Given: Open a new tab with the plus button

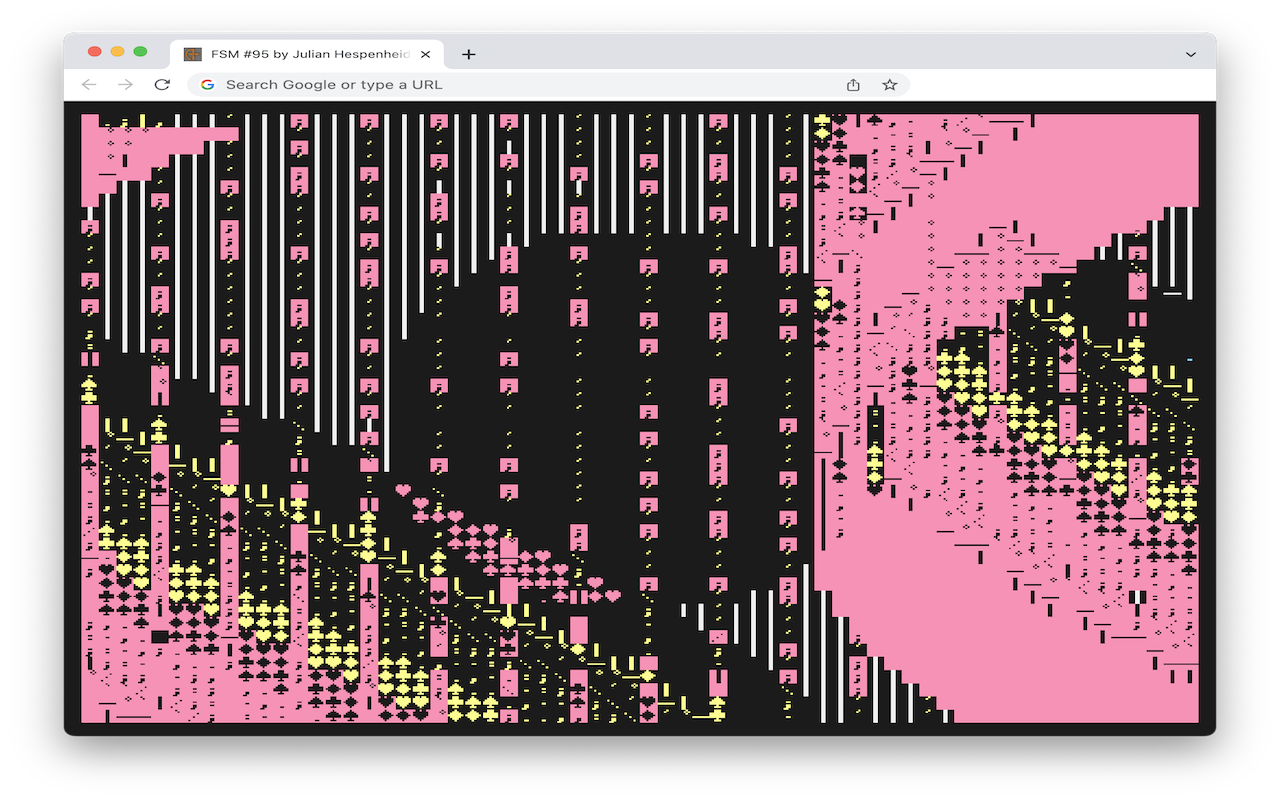Looking at the screenshot, I should [x=469, y=54].
